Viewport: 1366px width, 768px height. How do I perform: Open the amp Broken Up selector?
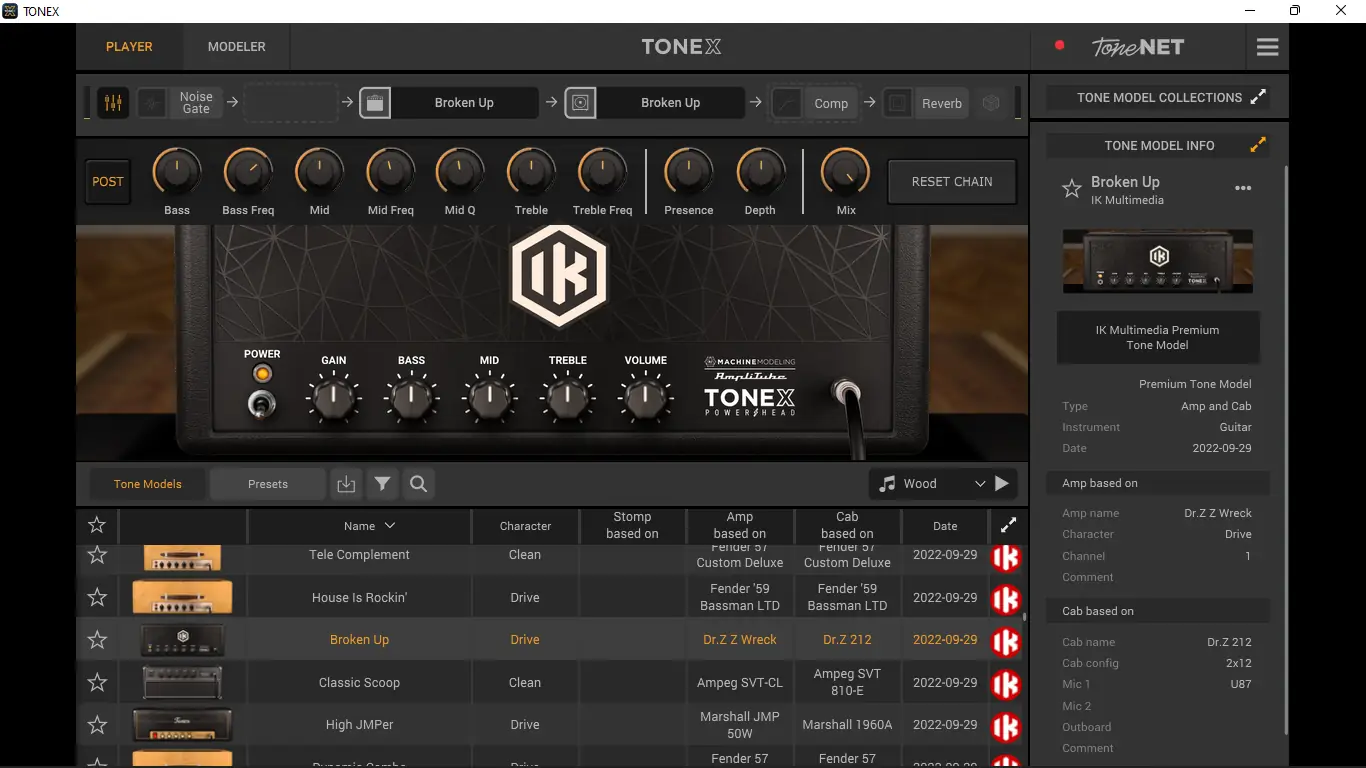click(x=464, y=103)
